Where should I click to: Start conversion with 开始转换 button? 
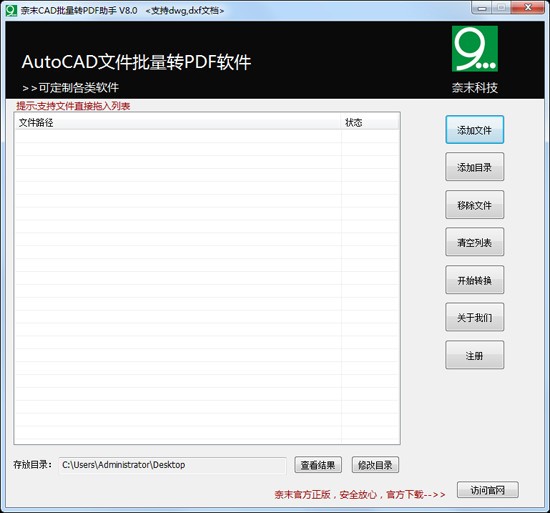pos(475,280)
